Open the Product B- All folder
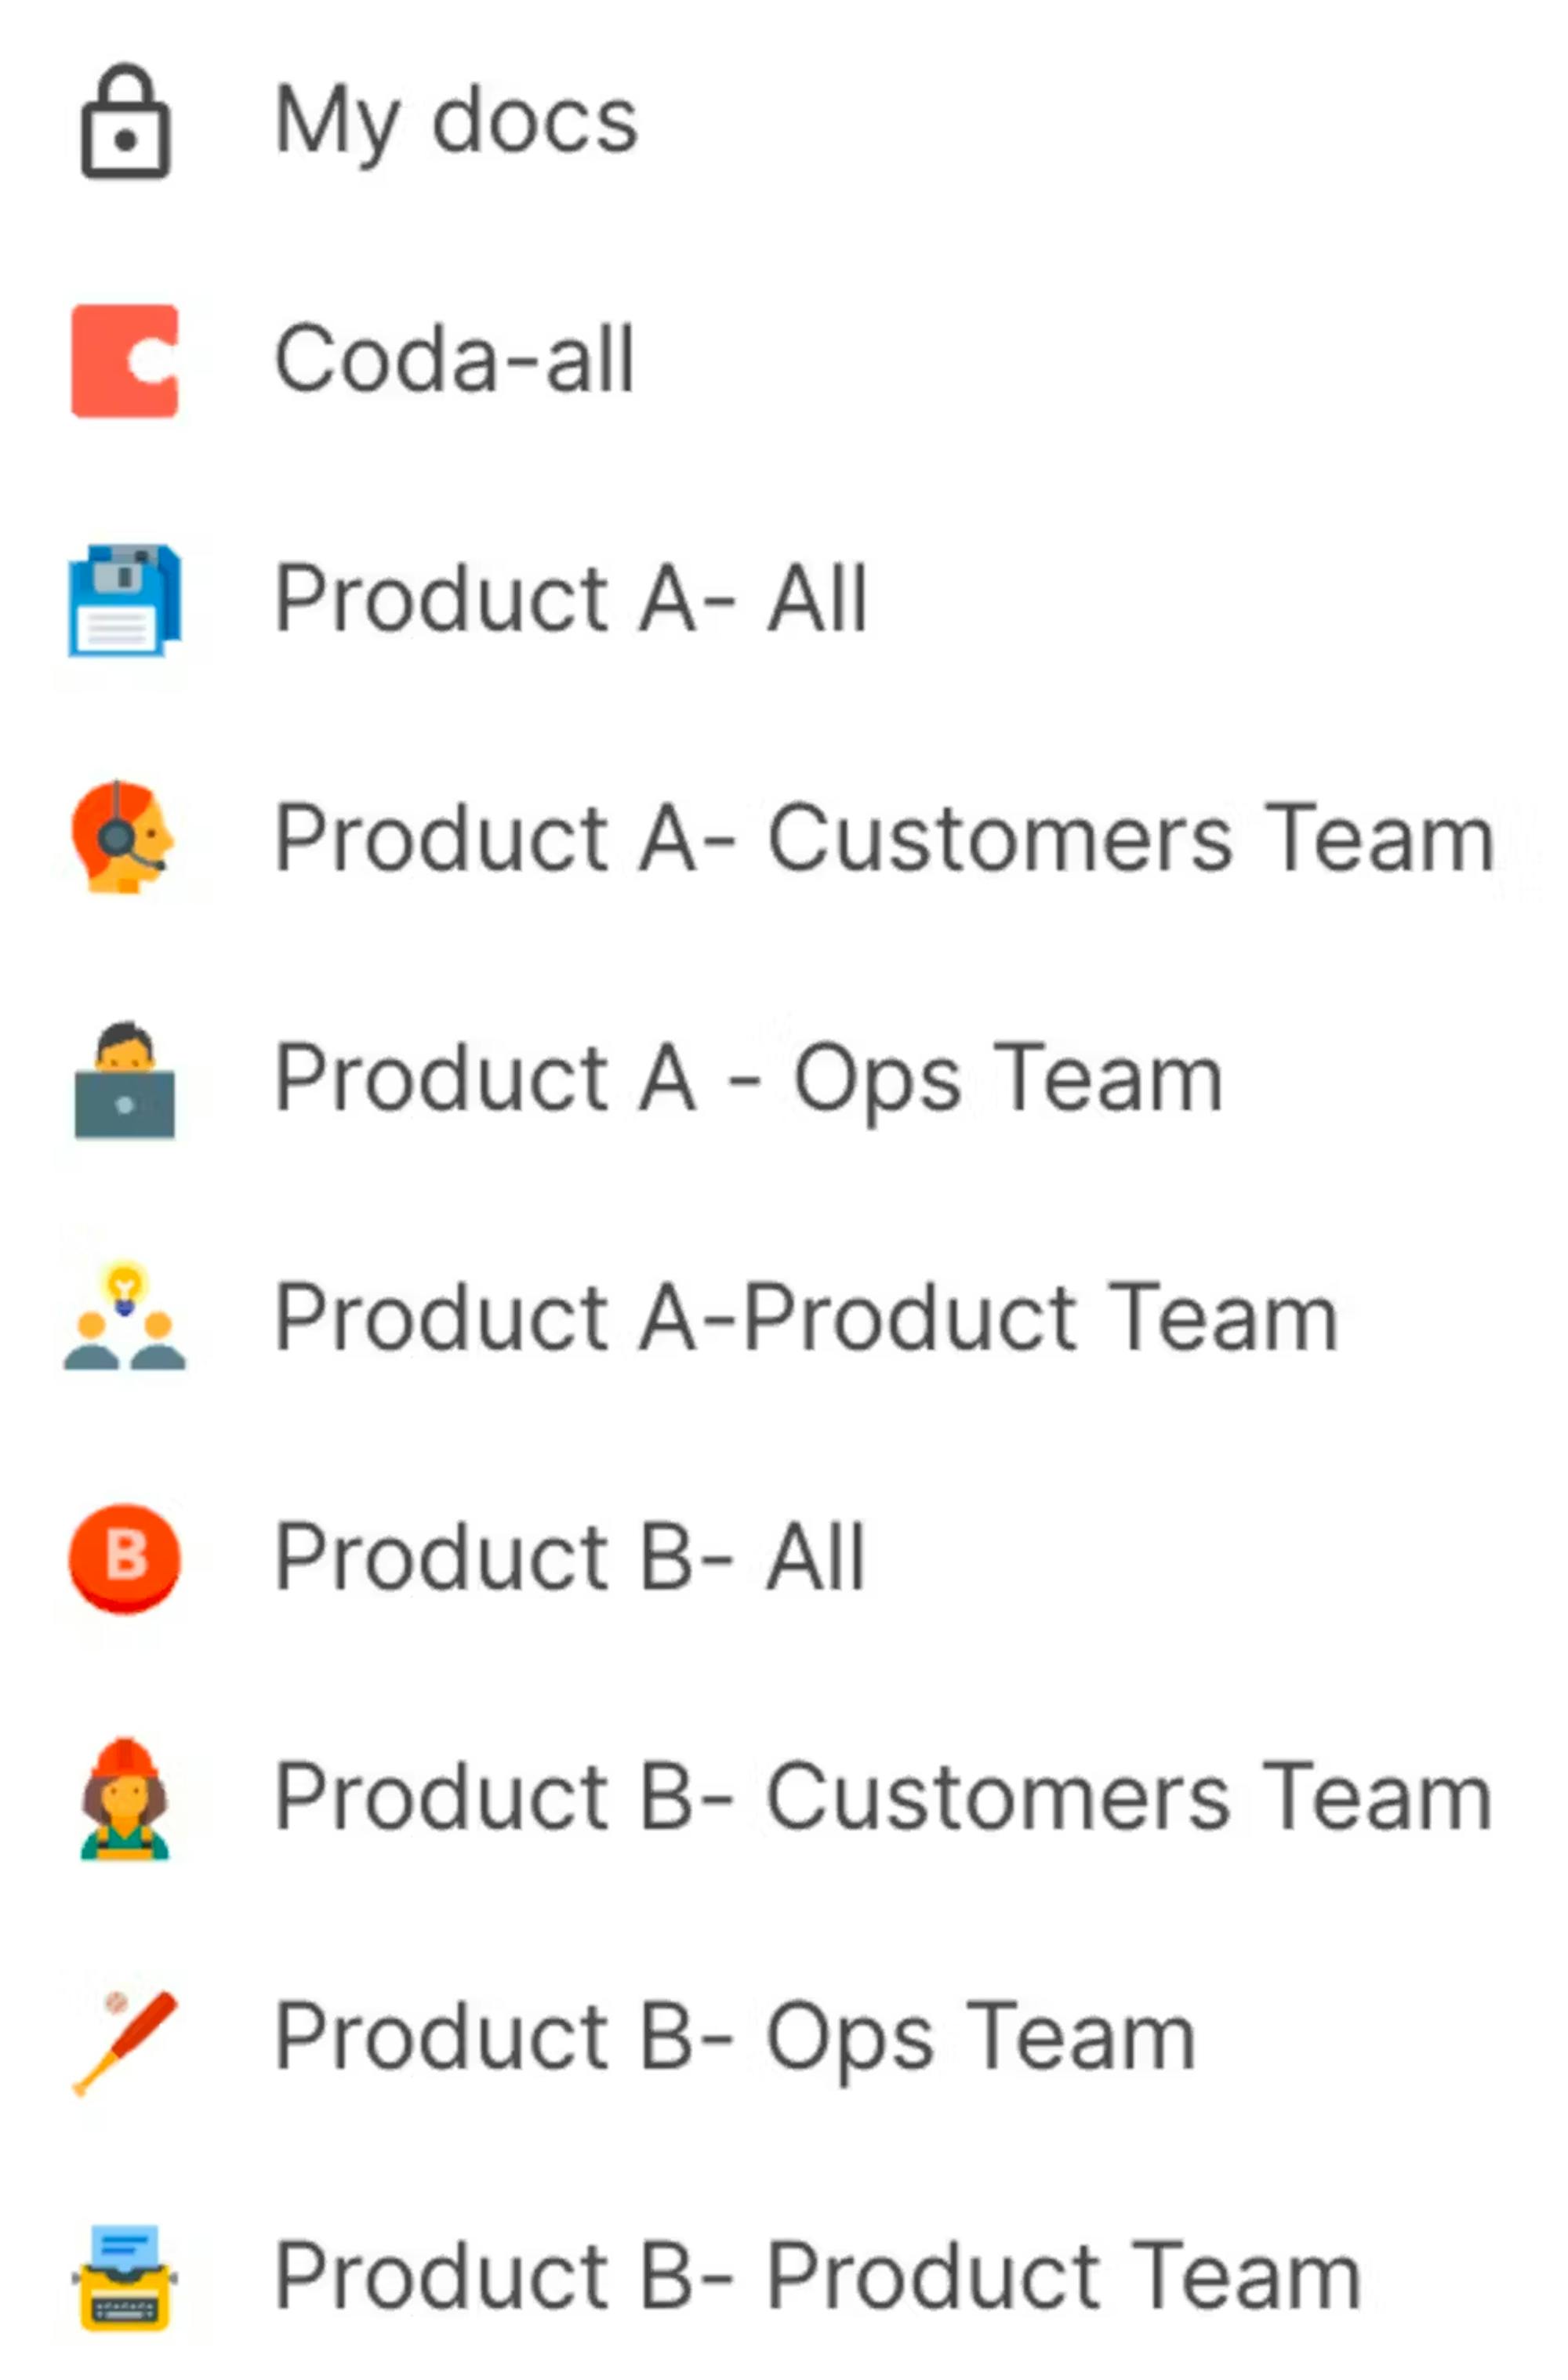 point(569,1557)
